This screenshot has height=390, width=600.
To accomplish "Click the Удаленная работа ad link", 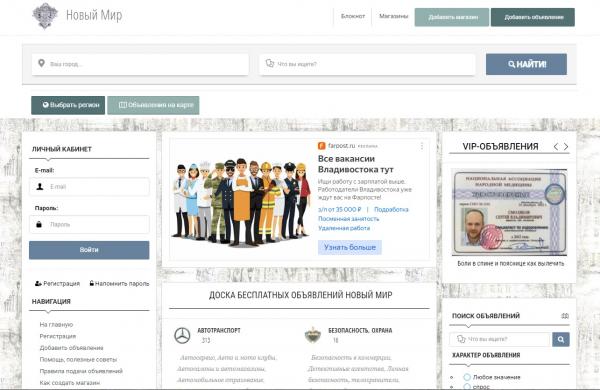I will [x=344, y=228].
